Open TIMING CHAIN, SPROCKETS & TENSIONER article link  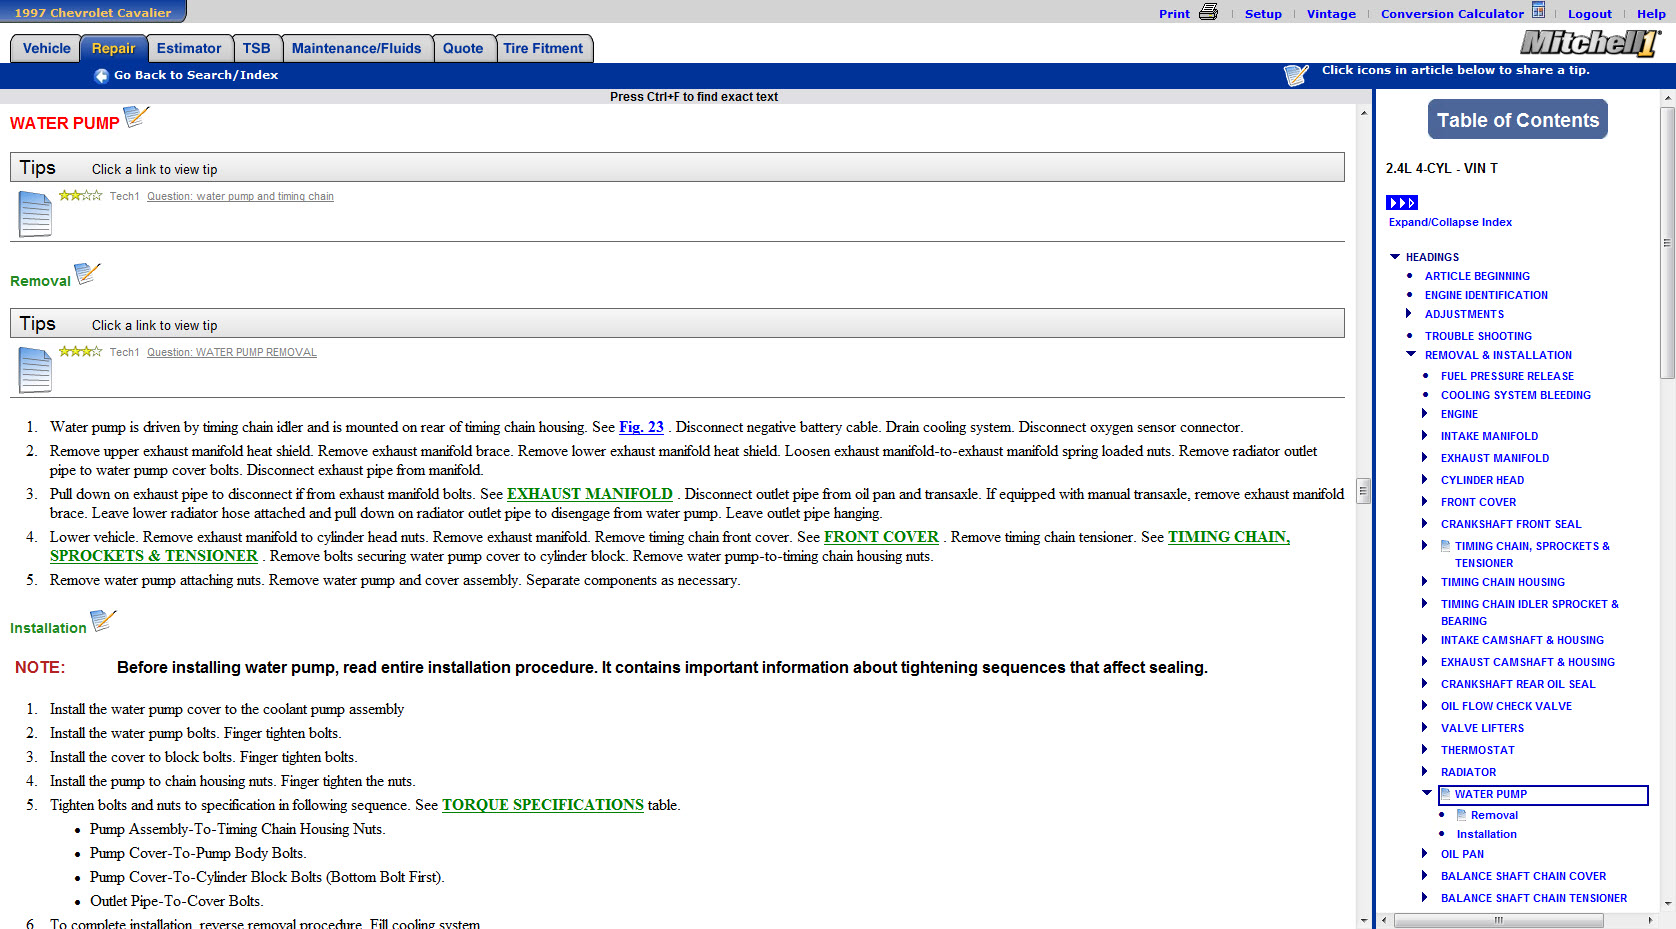[x=1228, y=537]
